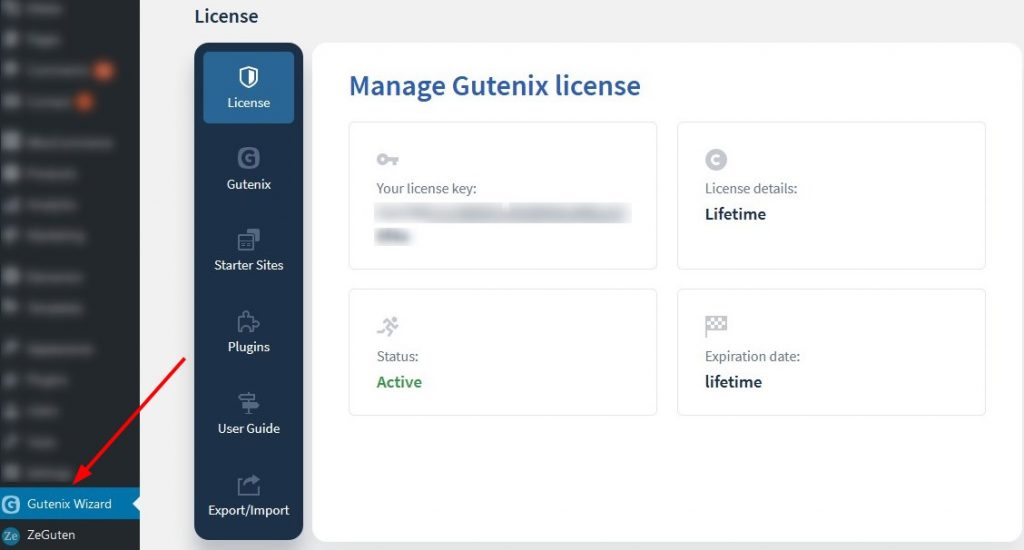
Task: Click the blurred license key value
Action: tap(503, 223)
